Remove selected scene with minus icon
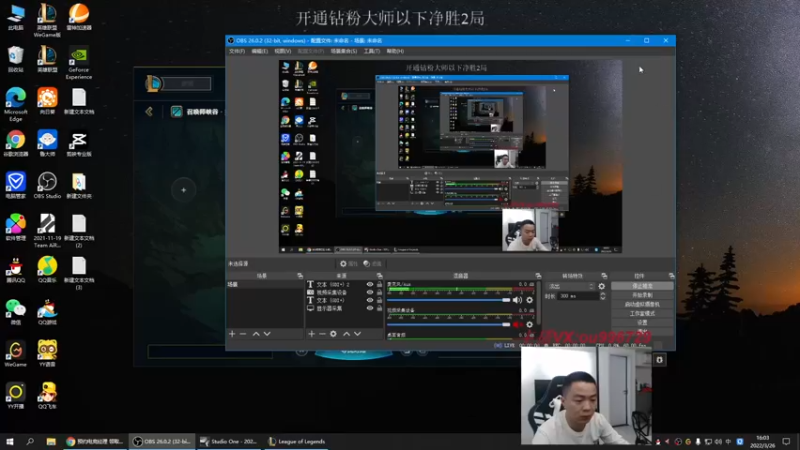The image size is (800, 450). click(x=243, y=334)
